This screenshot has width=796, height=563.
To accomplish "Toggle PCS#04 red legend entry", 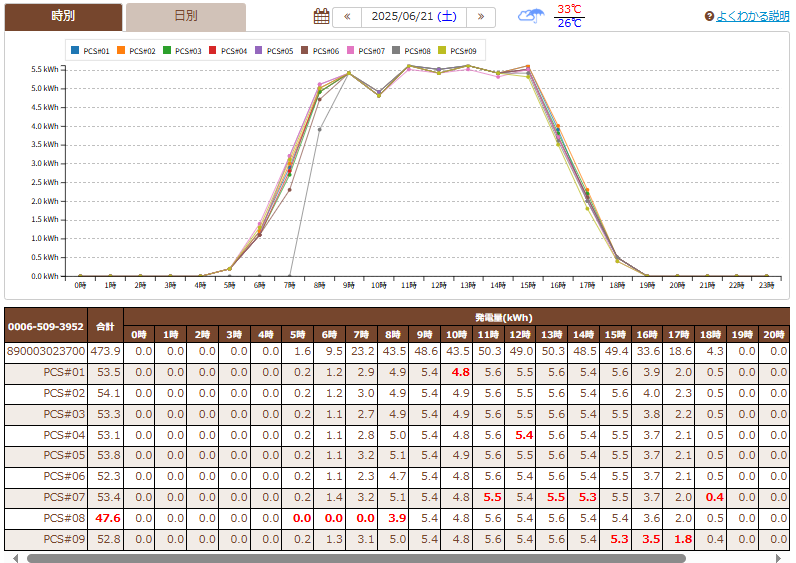I will pos(228,51).
